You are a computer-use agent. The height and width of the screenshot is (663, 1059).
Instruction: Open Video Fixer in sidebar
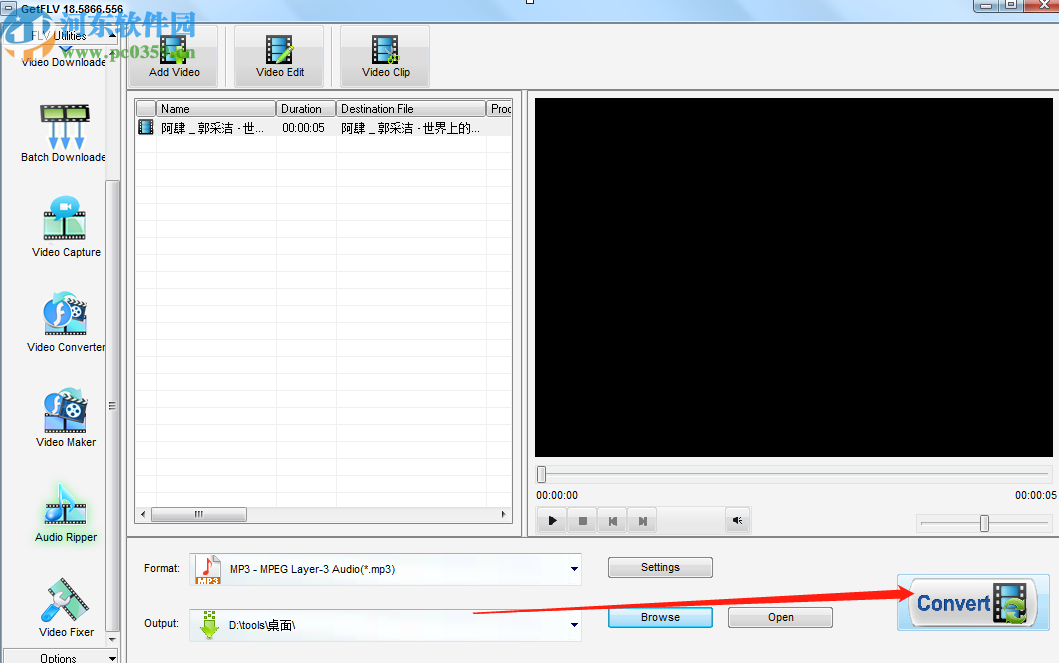pyautogui.click(x=66, y=608)
